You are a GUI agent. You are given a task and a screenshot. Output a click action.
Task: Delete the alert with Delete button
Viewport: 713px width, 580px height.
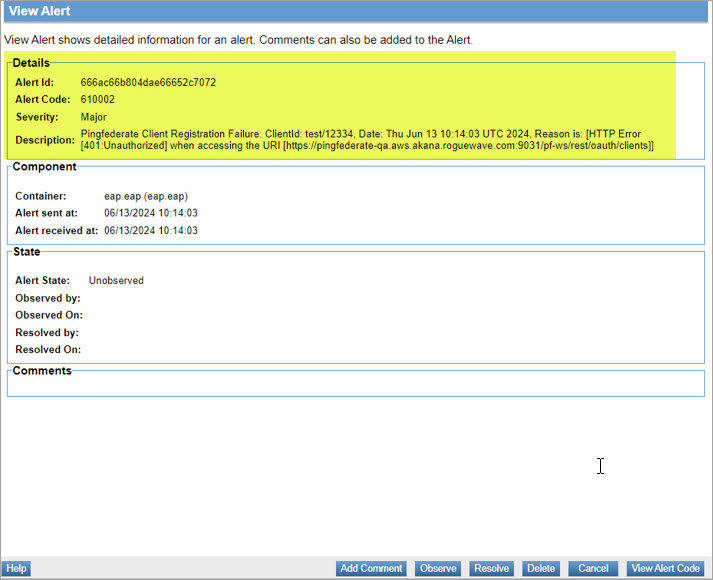pyautogui.click(x=541, y=568)
